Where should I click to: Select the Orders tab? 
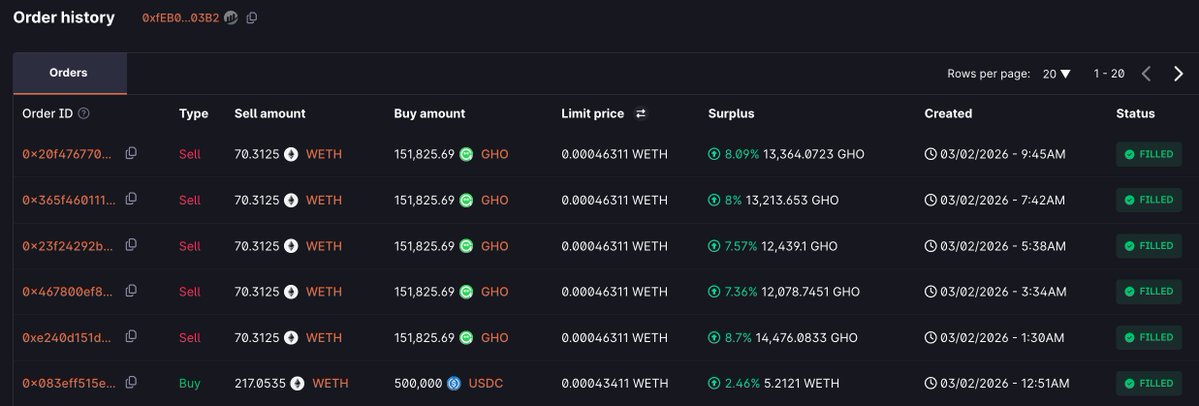click(69, 73)
